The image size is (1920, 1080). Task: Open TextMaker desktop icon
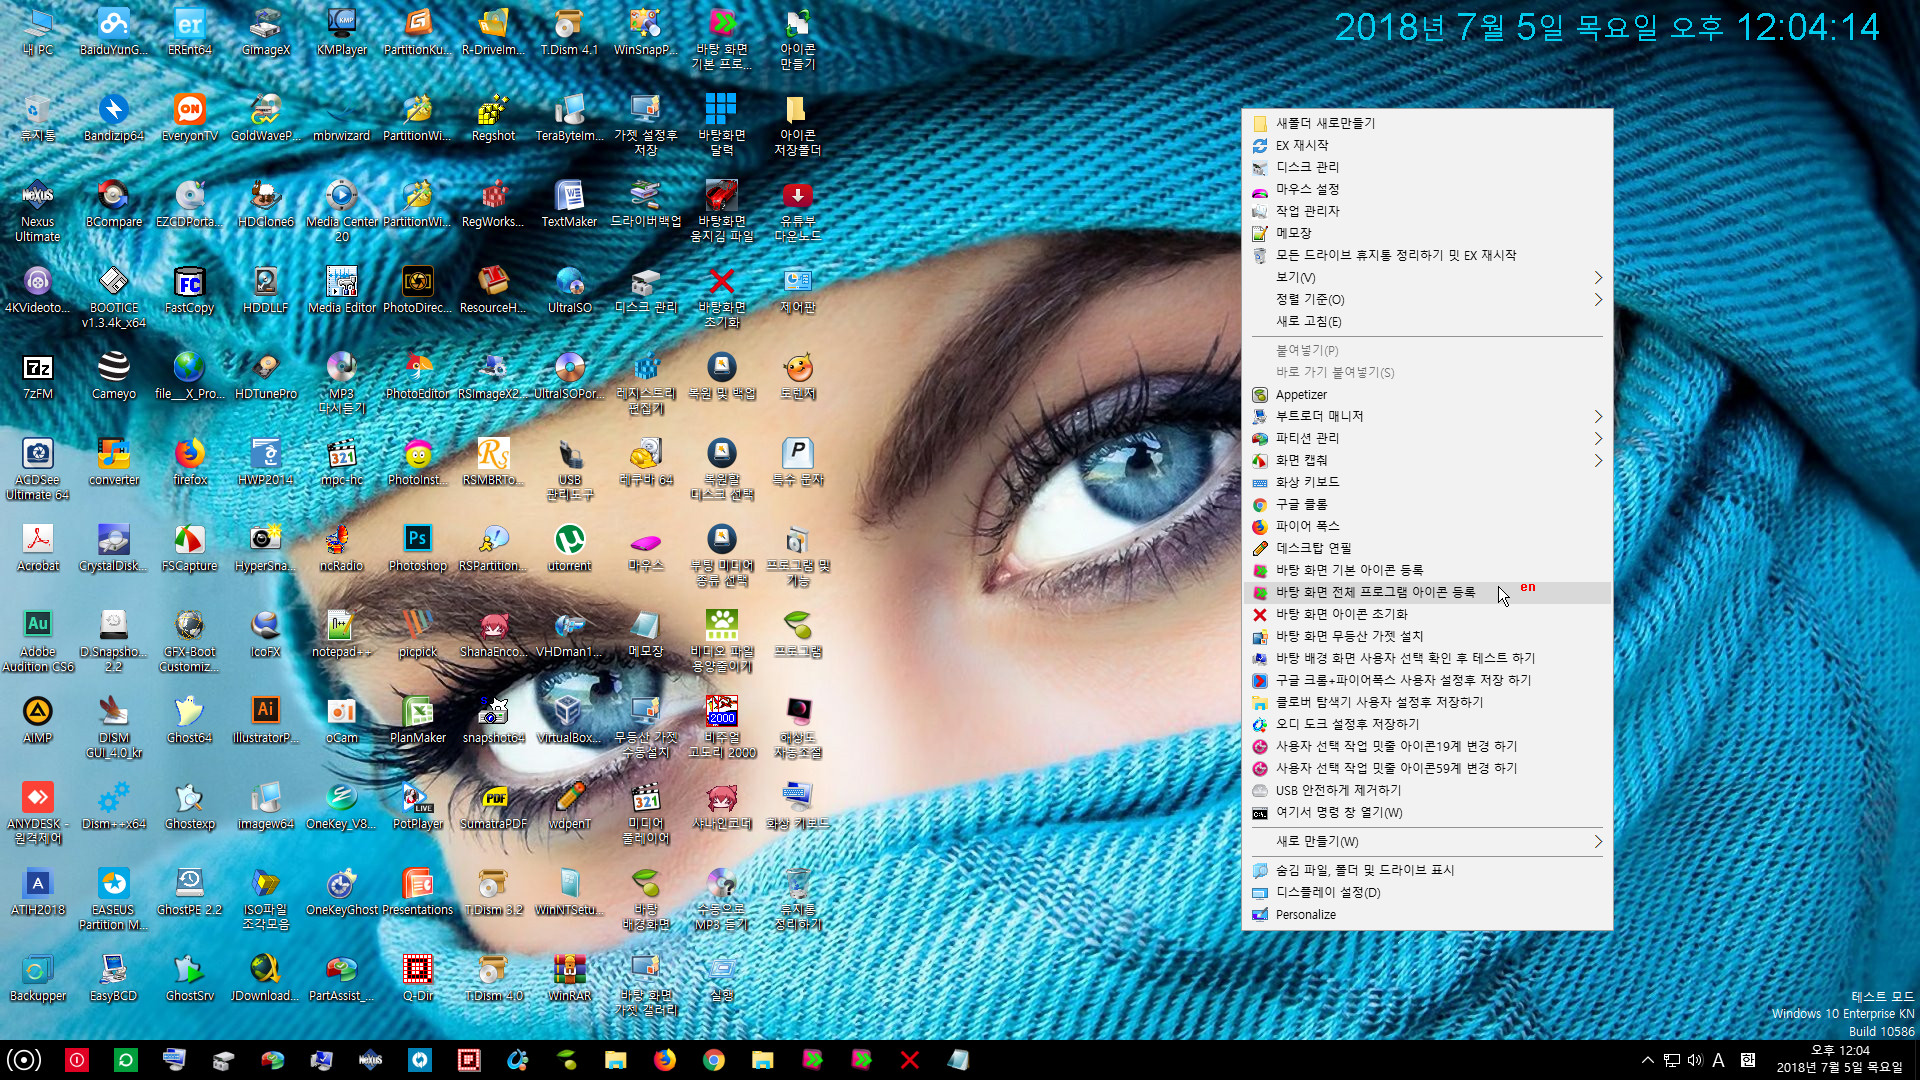click(569, 204)
